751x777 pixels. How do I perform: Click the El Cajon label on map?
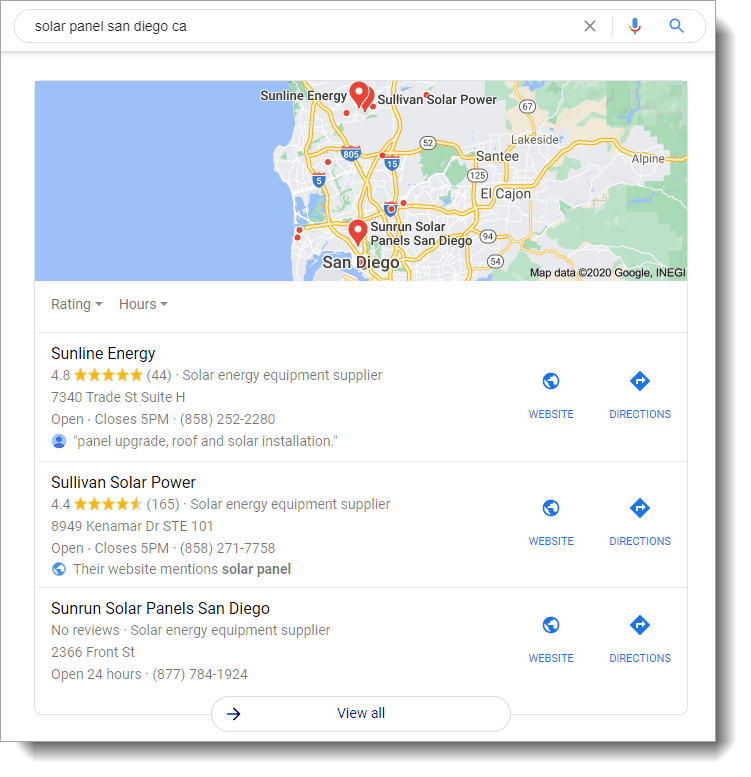coord(505,194)
